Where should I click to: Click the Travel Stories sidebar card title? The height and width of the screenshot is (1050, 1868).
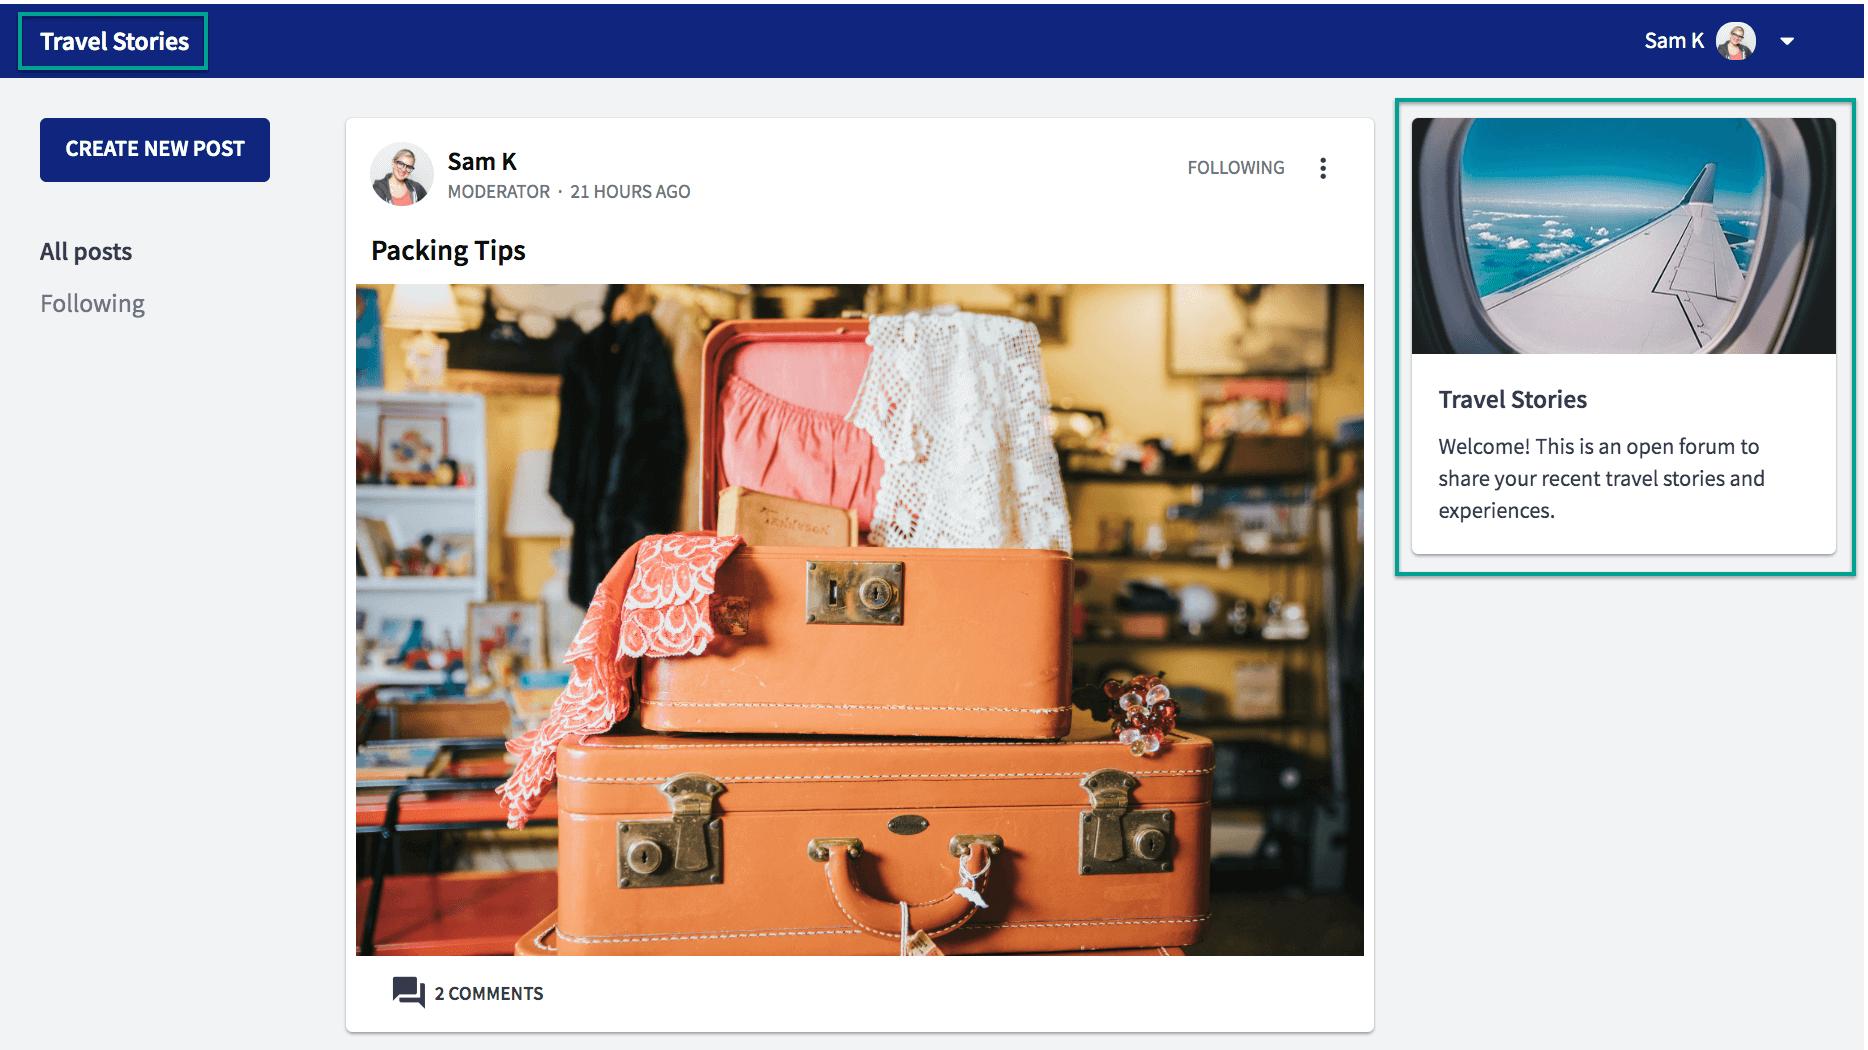1513,400
